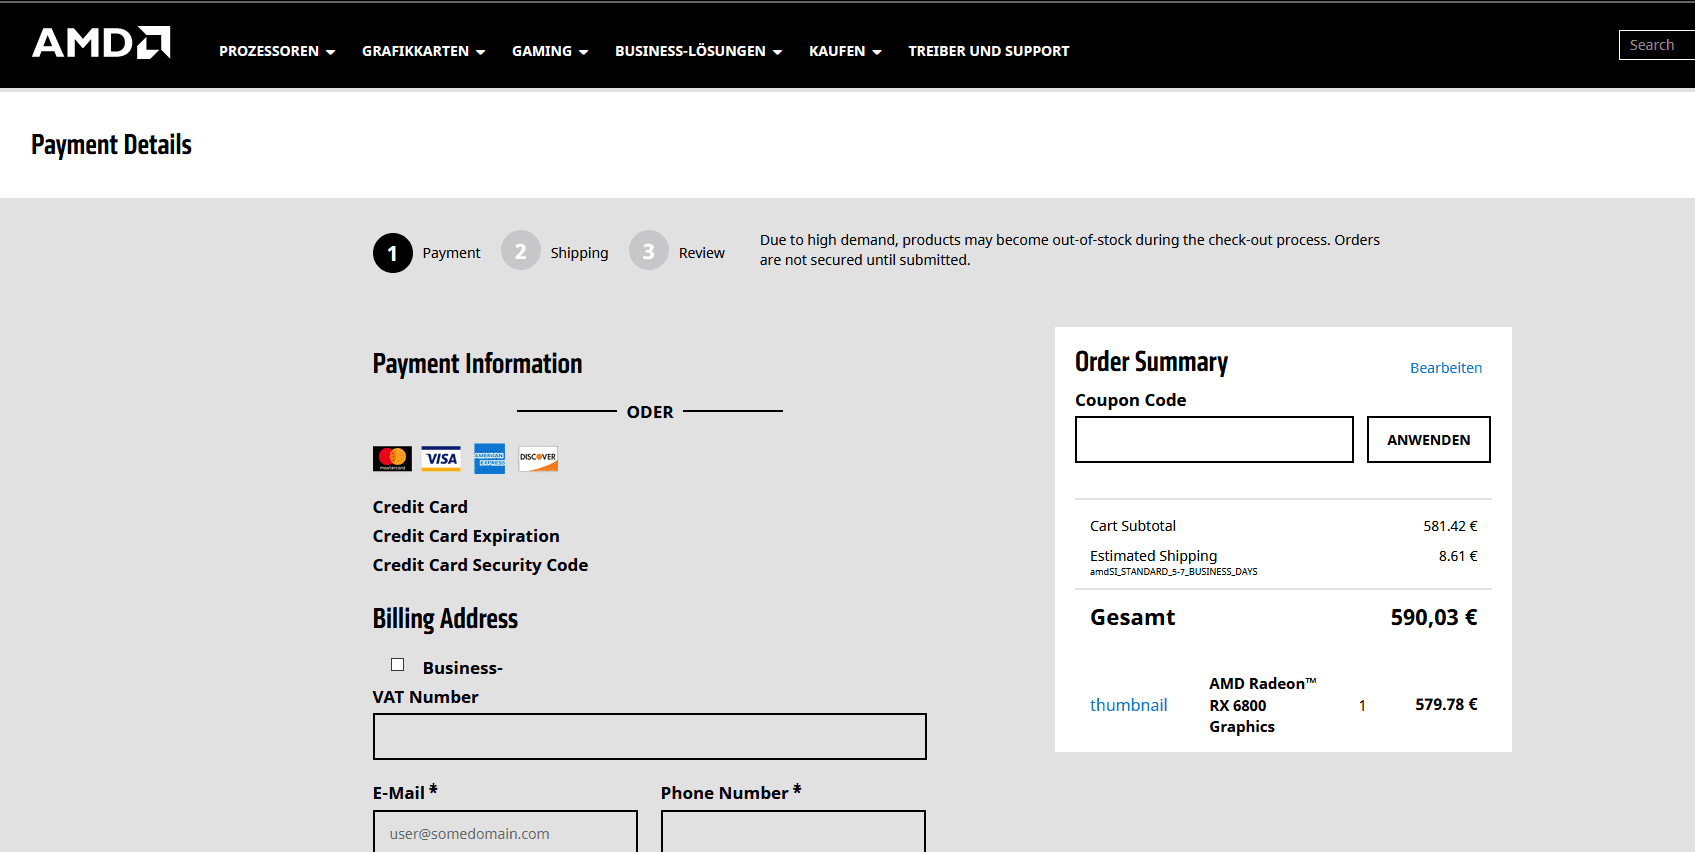
Task: Open the Gaming dropdown menu
Action: (x=550, y=51)
